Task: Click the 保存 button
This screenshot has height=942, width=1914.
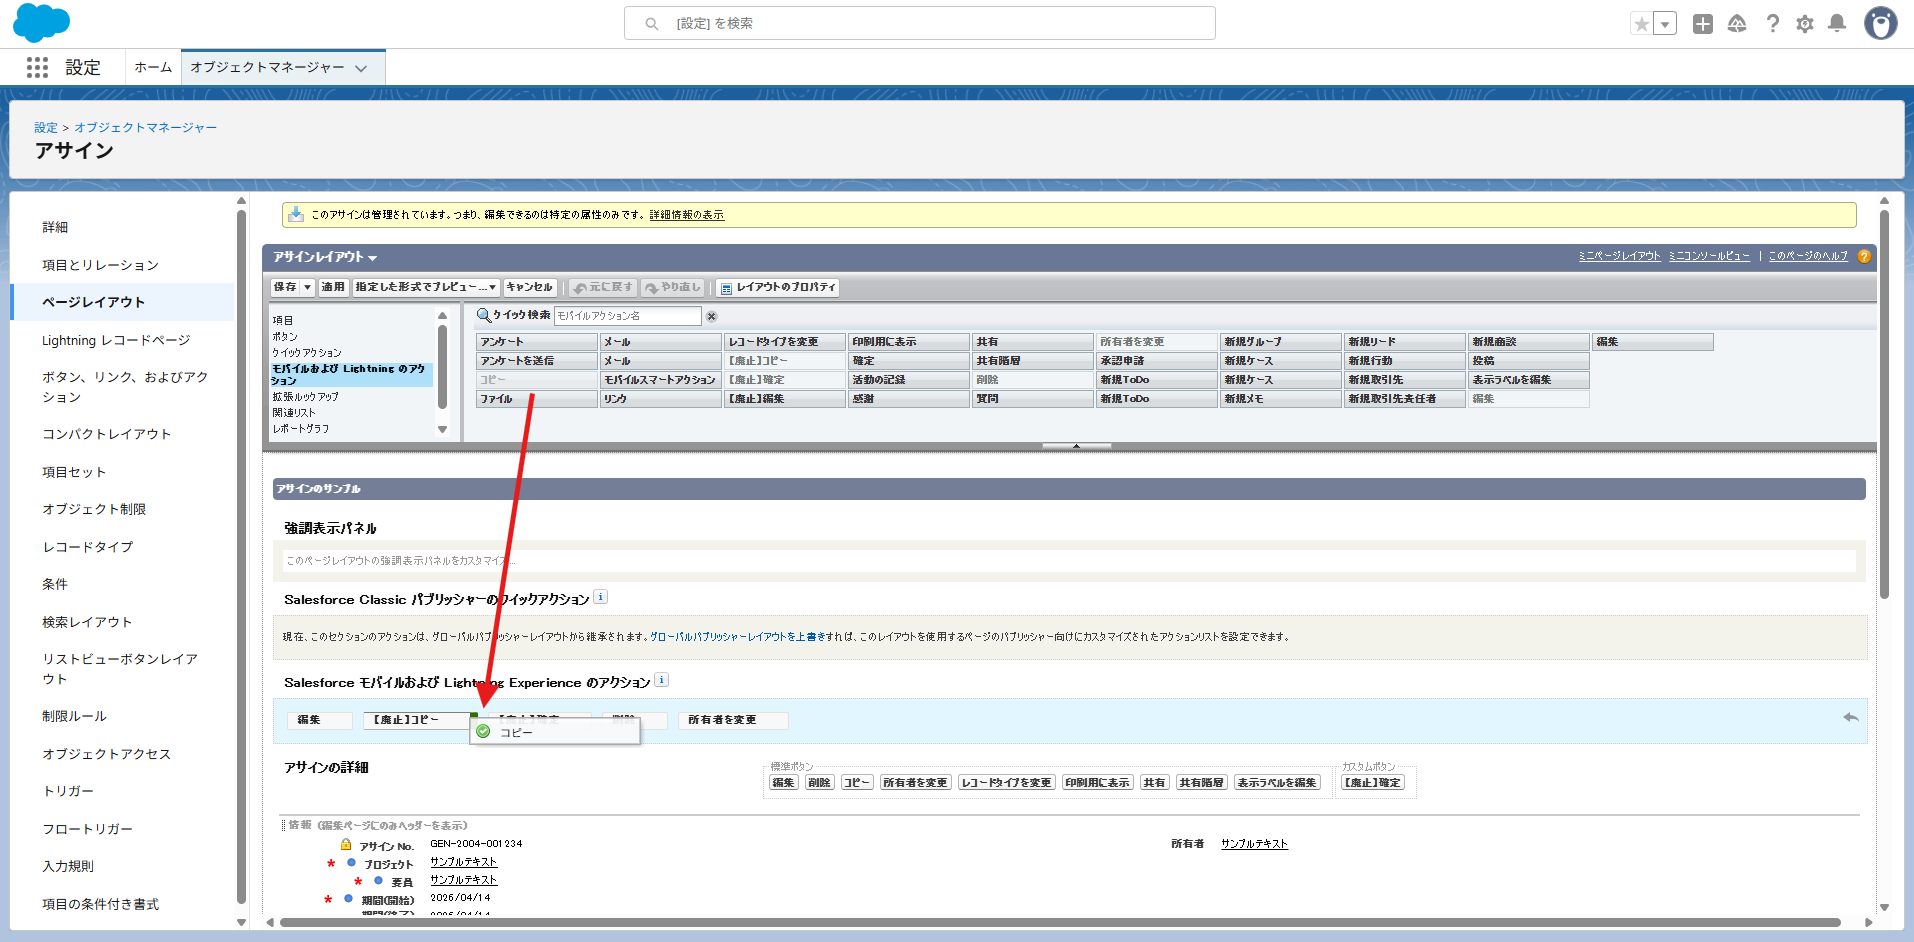Action: pos(285,288)
